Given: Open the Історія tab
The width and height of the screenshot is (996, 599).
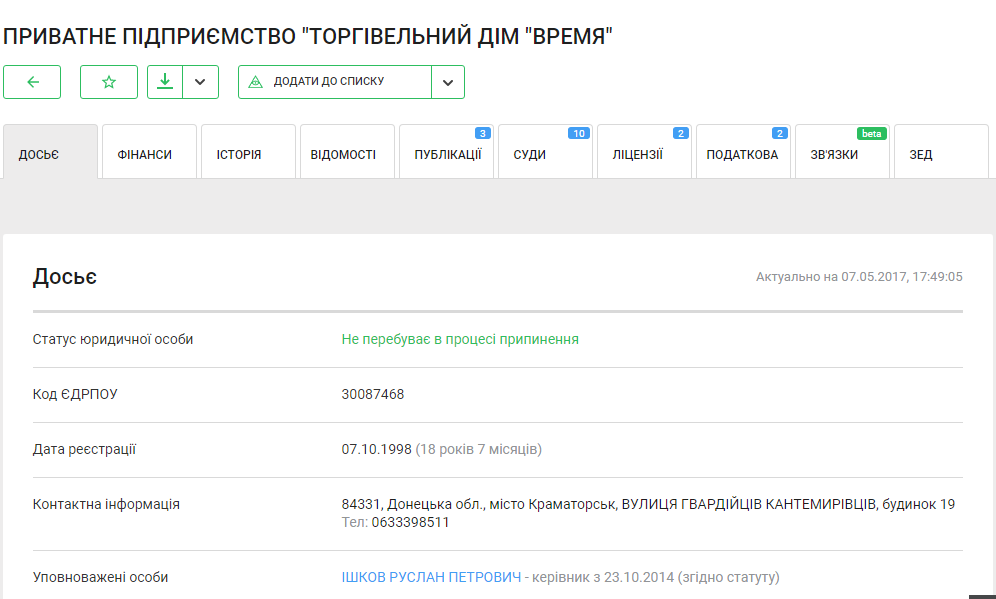Looking at the screenshot, I should (248, 154).
